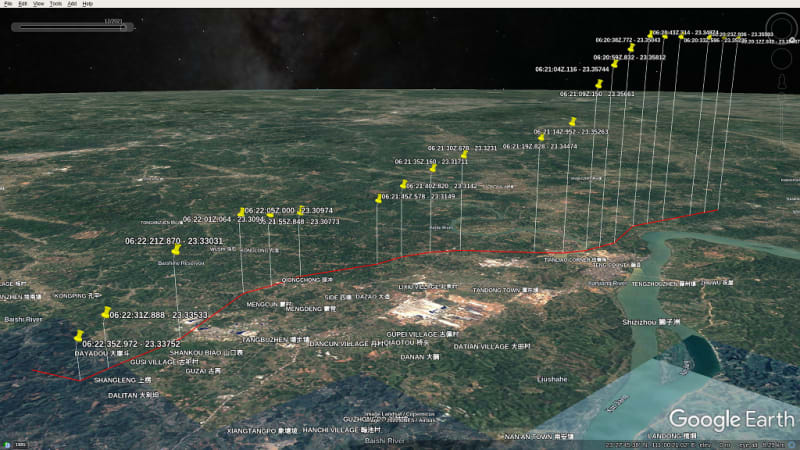Click the TANDONG TOWN place label

505,290
